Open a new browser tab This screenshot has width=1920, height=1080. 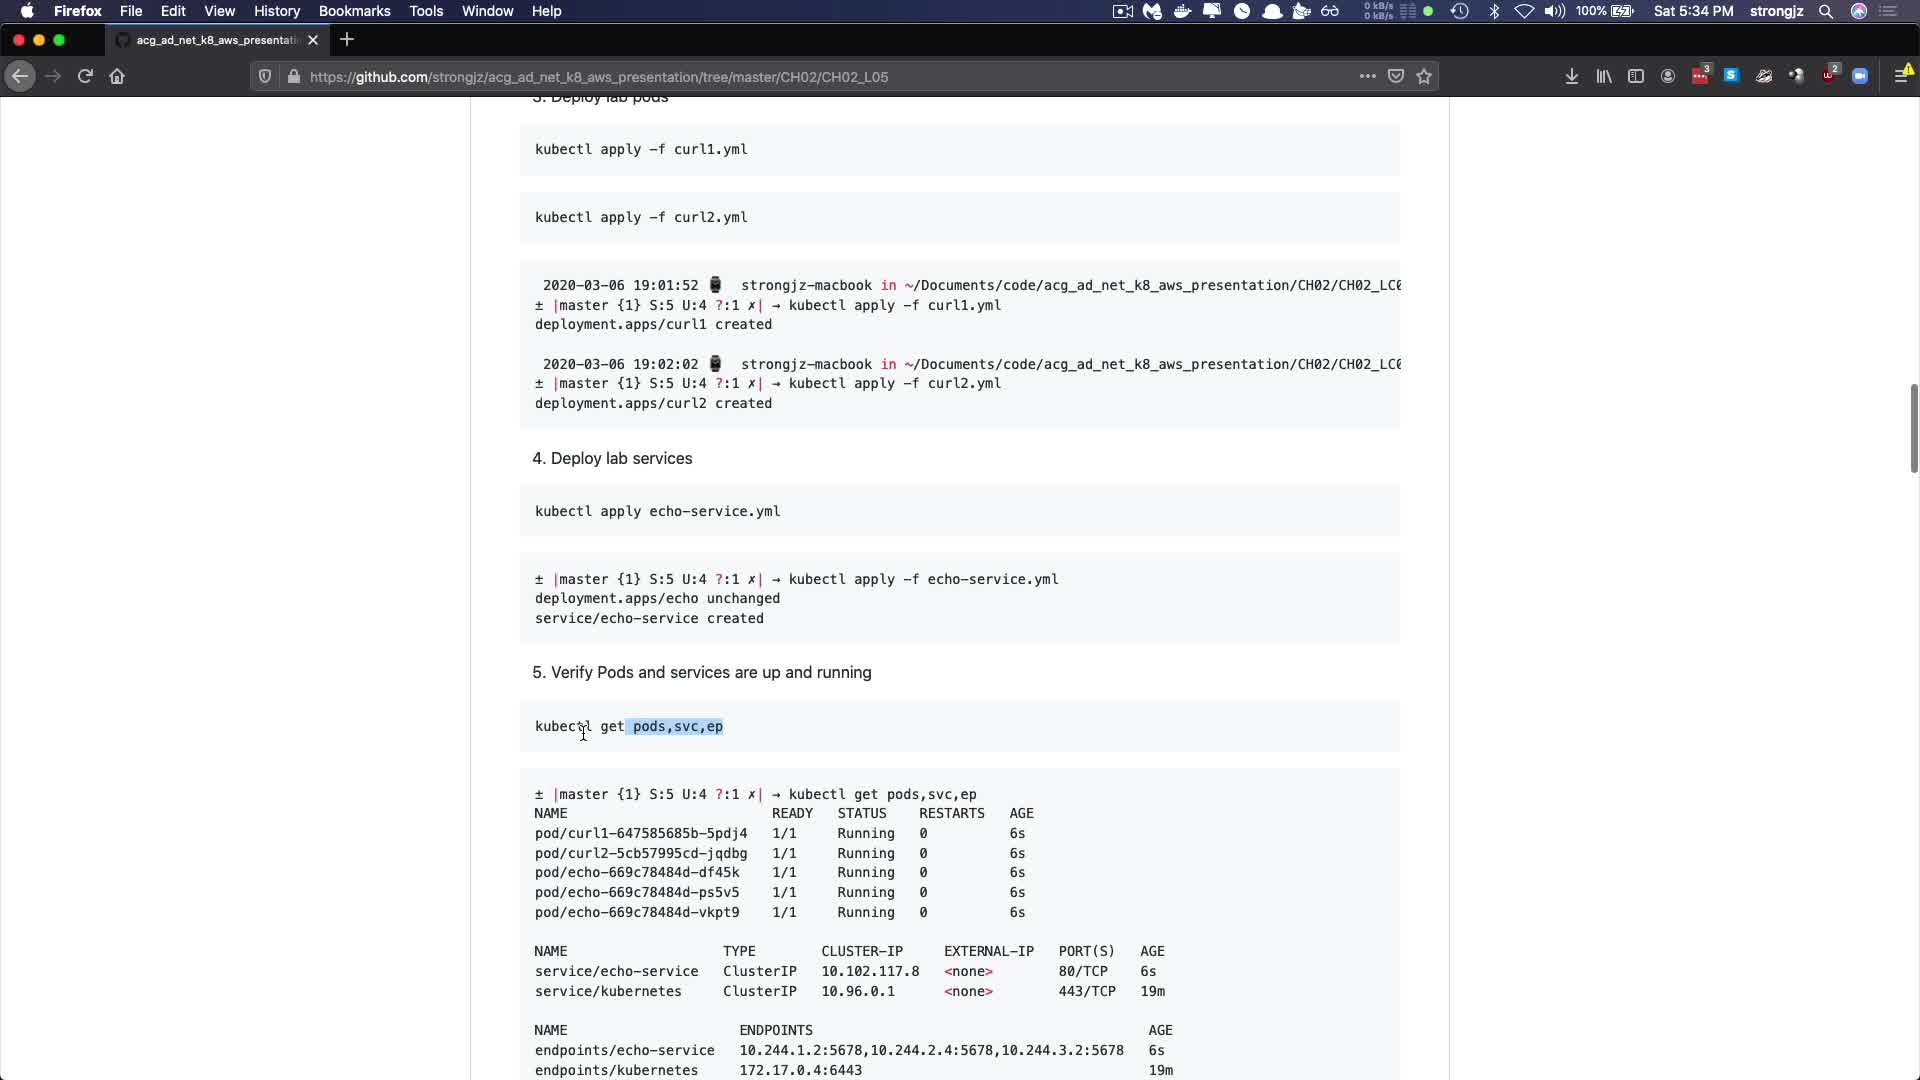[347, 40]
